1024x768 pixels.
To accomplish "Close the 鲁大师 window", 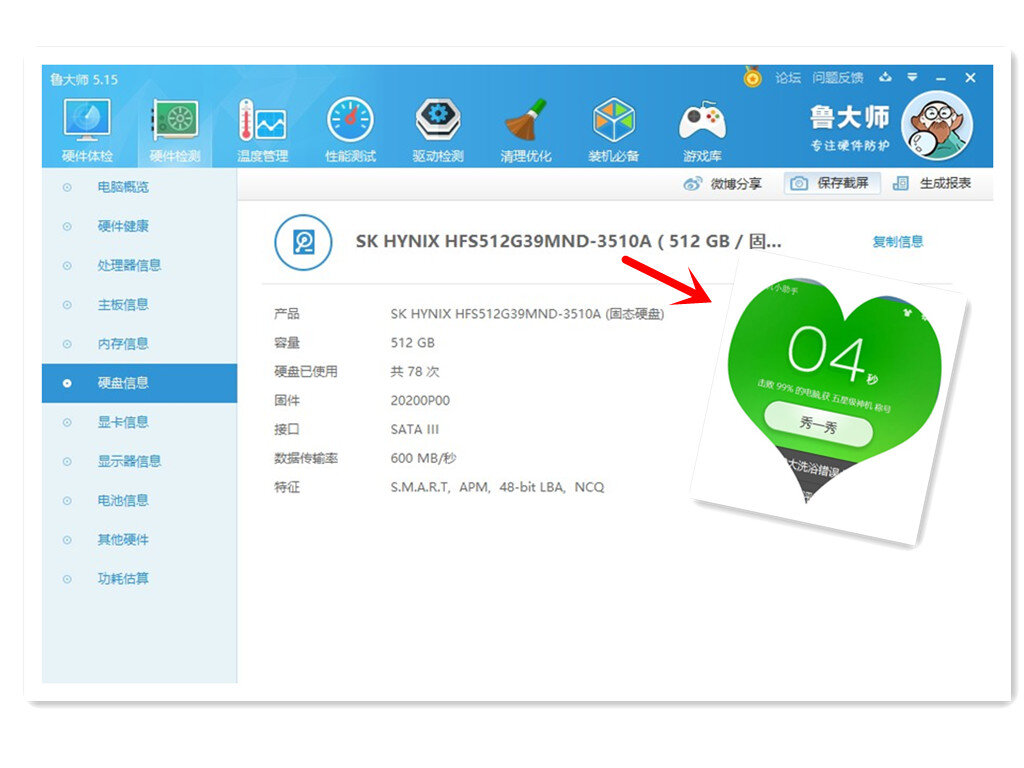I will (x=970, y=78).
